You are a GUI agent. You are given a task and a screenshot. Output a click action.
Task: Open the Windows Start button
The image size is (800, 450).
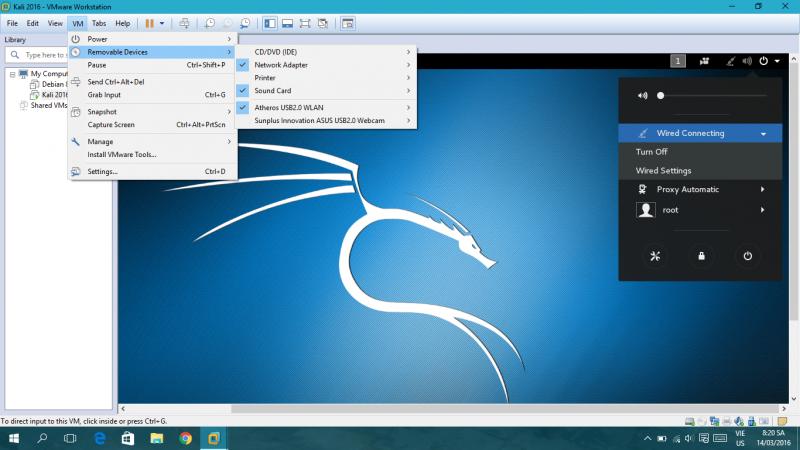pyautogui.click(x=14, y=438)
